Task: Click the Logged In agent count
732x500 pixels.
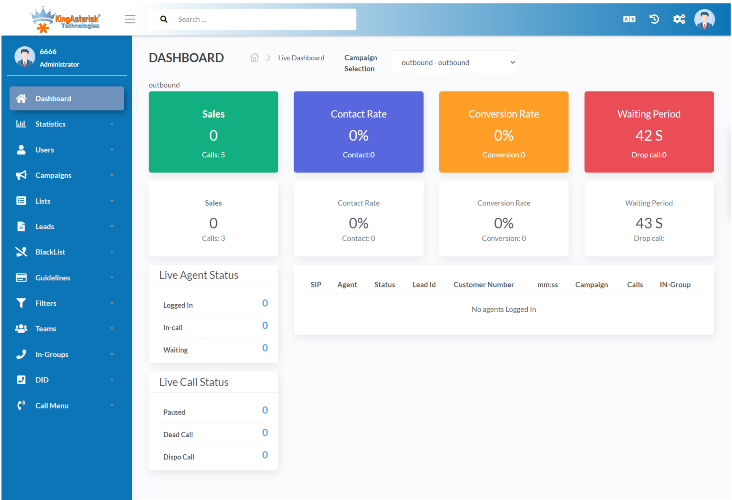Action: [x=265, y=303]
